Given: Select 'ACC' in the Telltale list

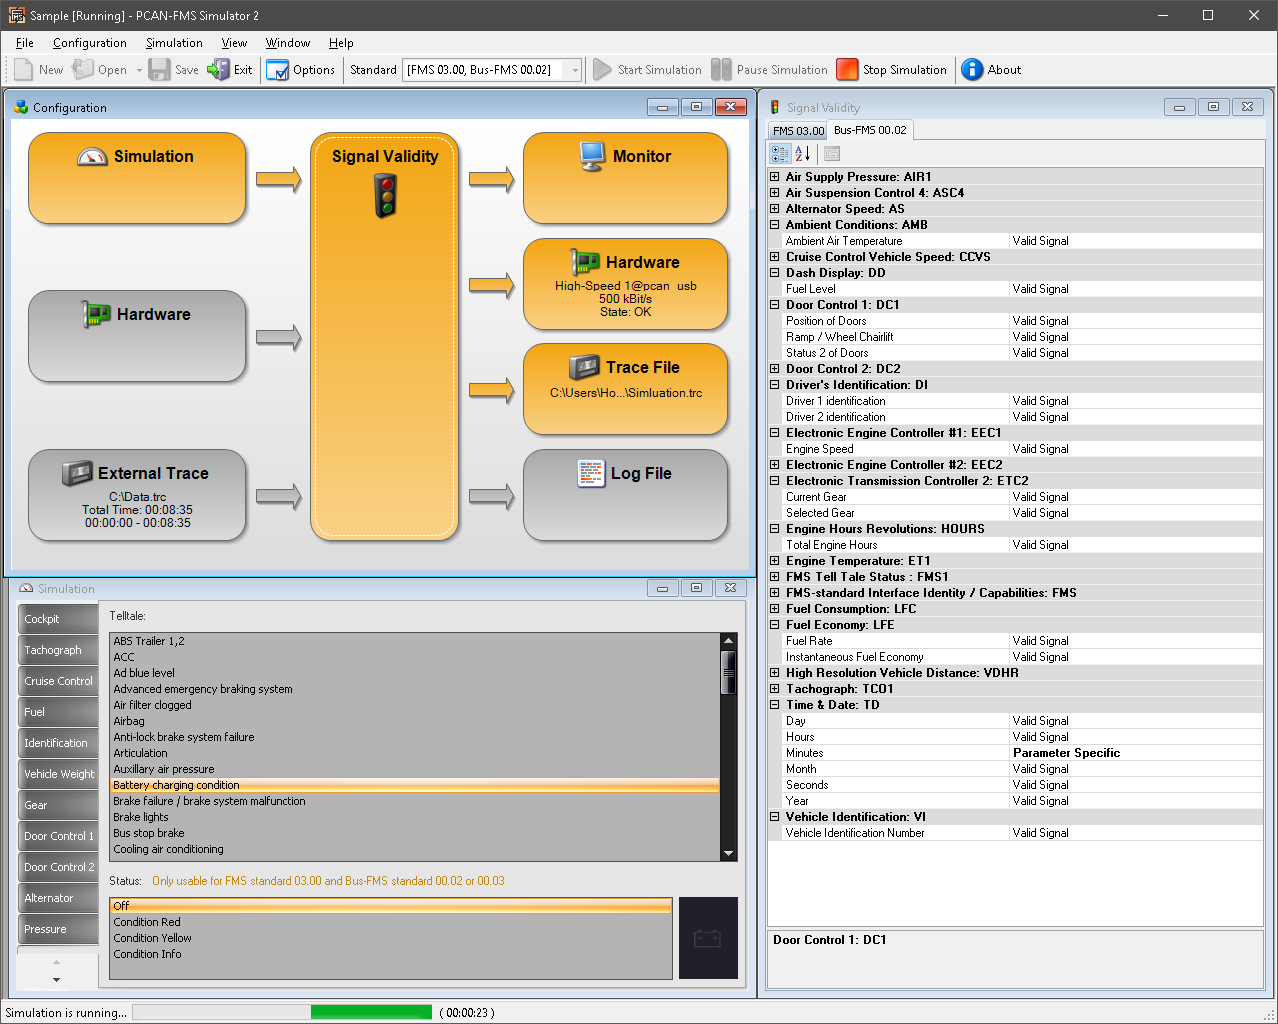Looking at the screenshot, I should (x=415, y=657).
